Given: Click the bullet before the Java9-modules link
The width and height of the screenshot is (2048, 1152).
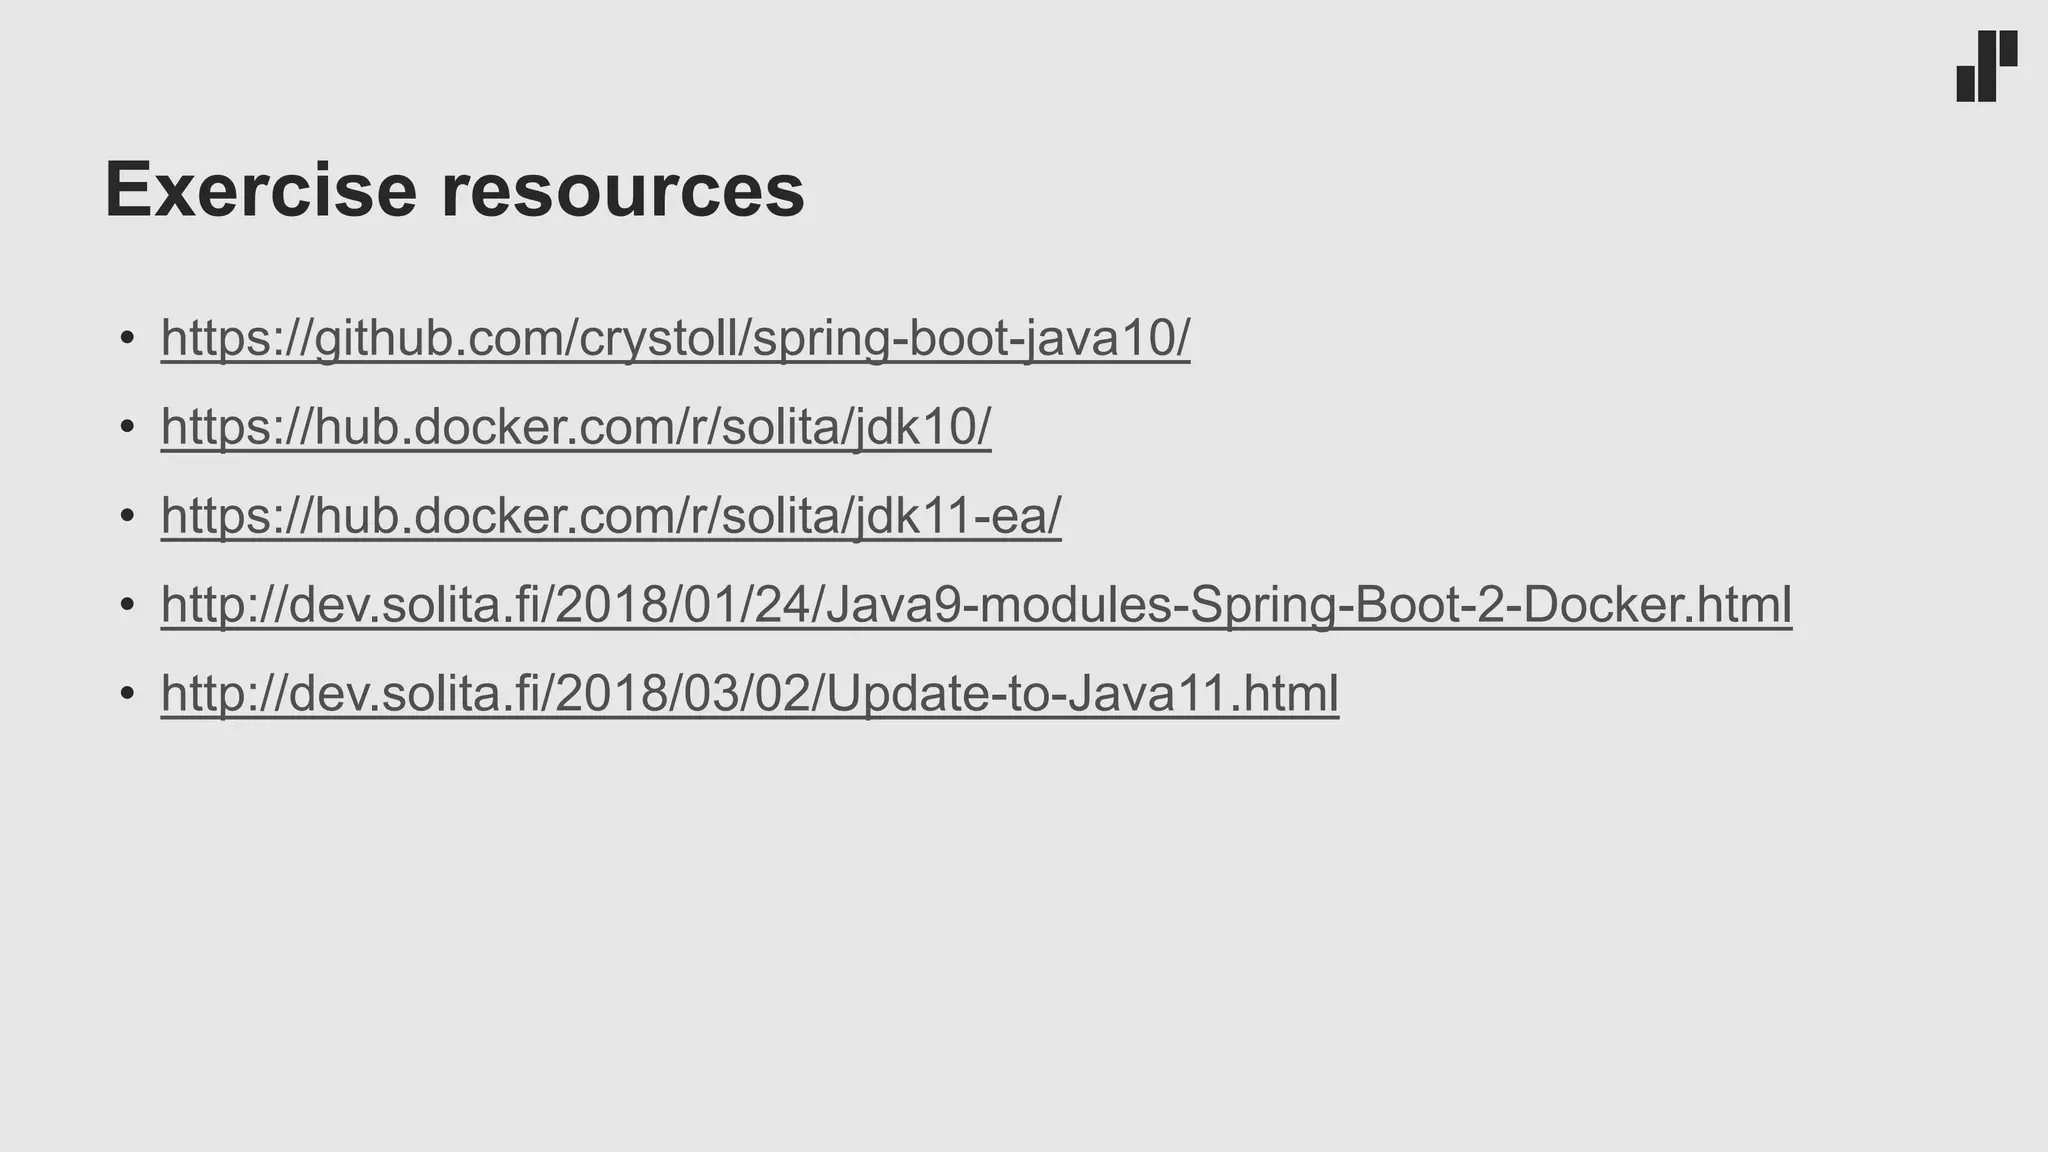Looking at the screenshot, I should click(x=127, y=606).
